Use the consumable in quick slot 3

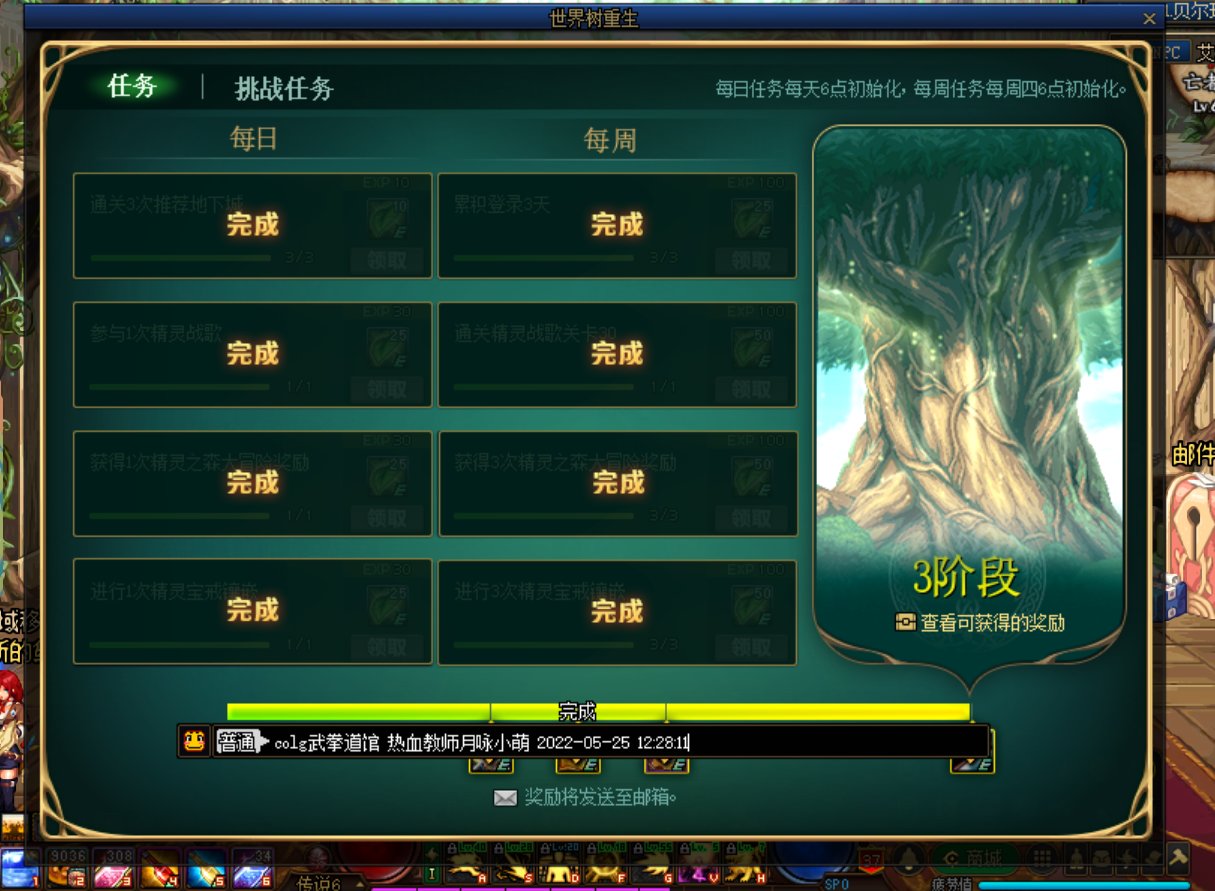click(113, 868)
